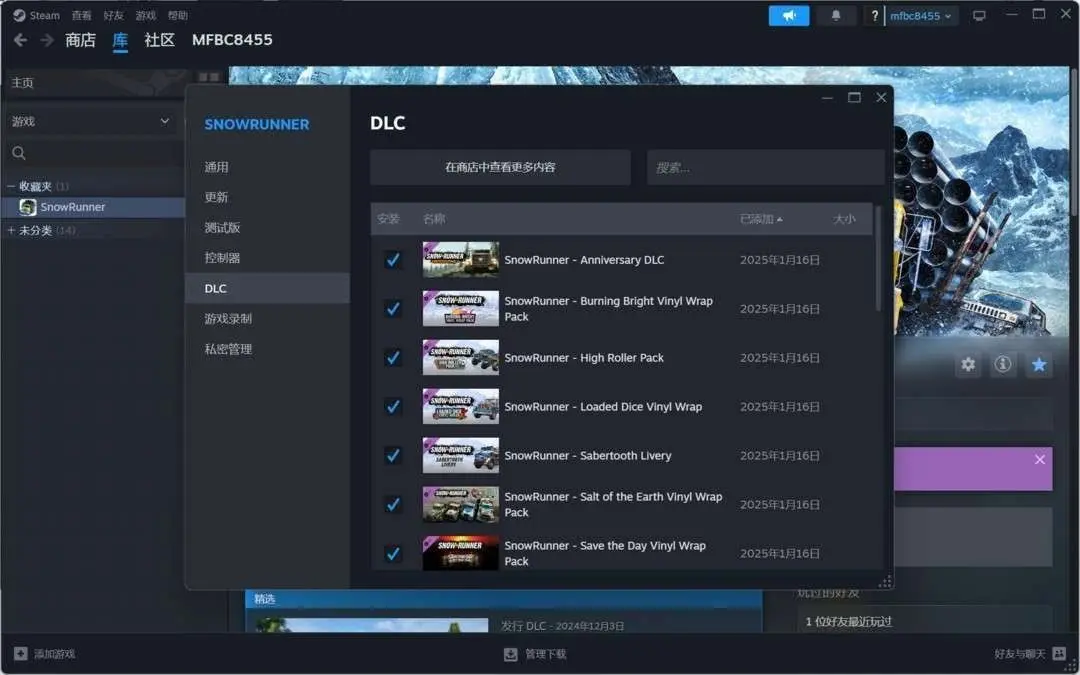Screen dimensions: 1080x675
Task: Open the mfbc8455 account dropdown
Action: [921, 16]
